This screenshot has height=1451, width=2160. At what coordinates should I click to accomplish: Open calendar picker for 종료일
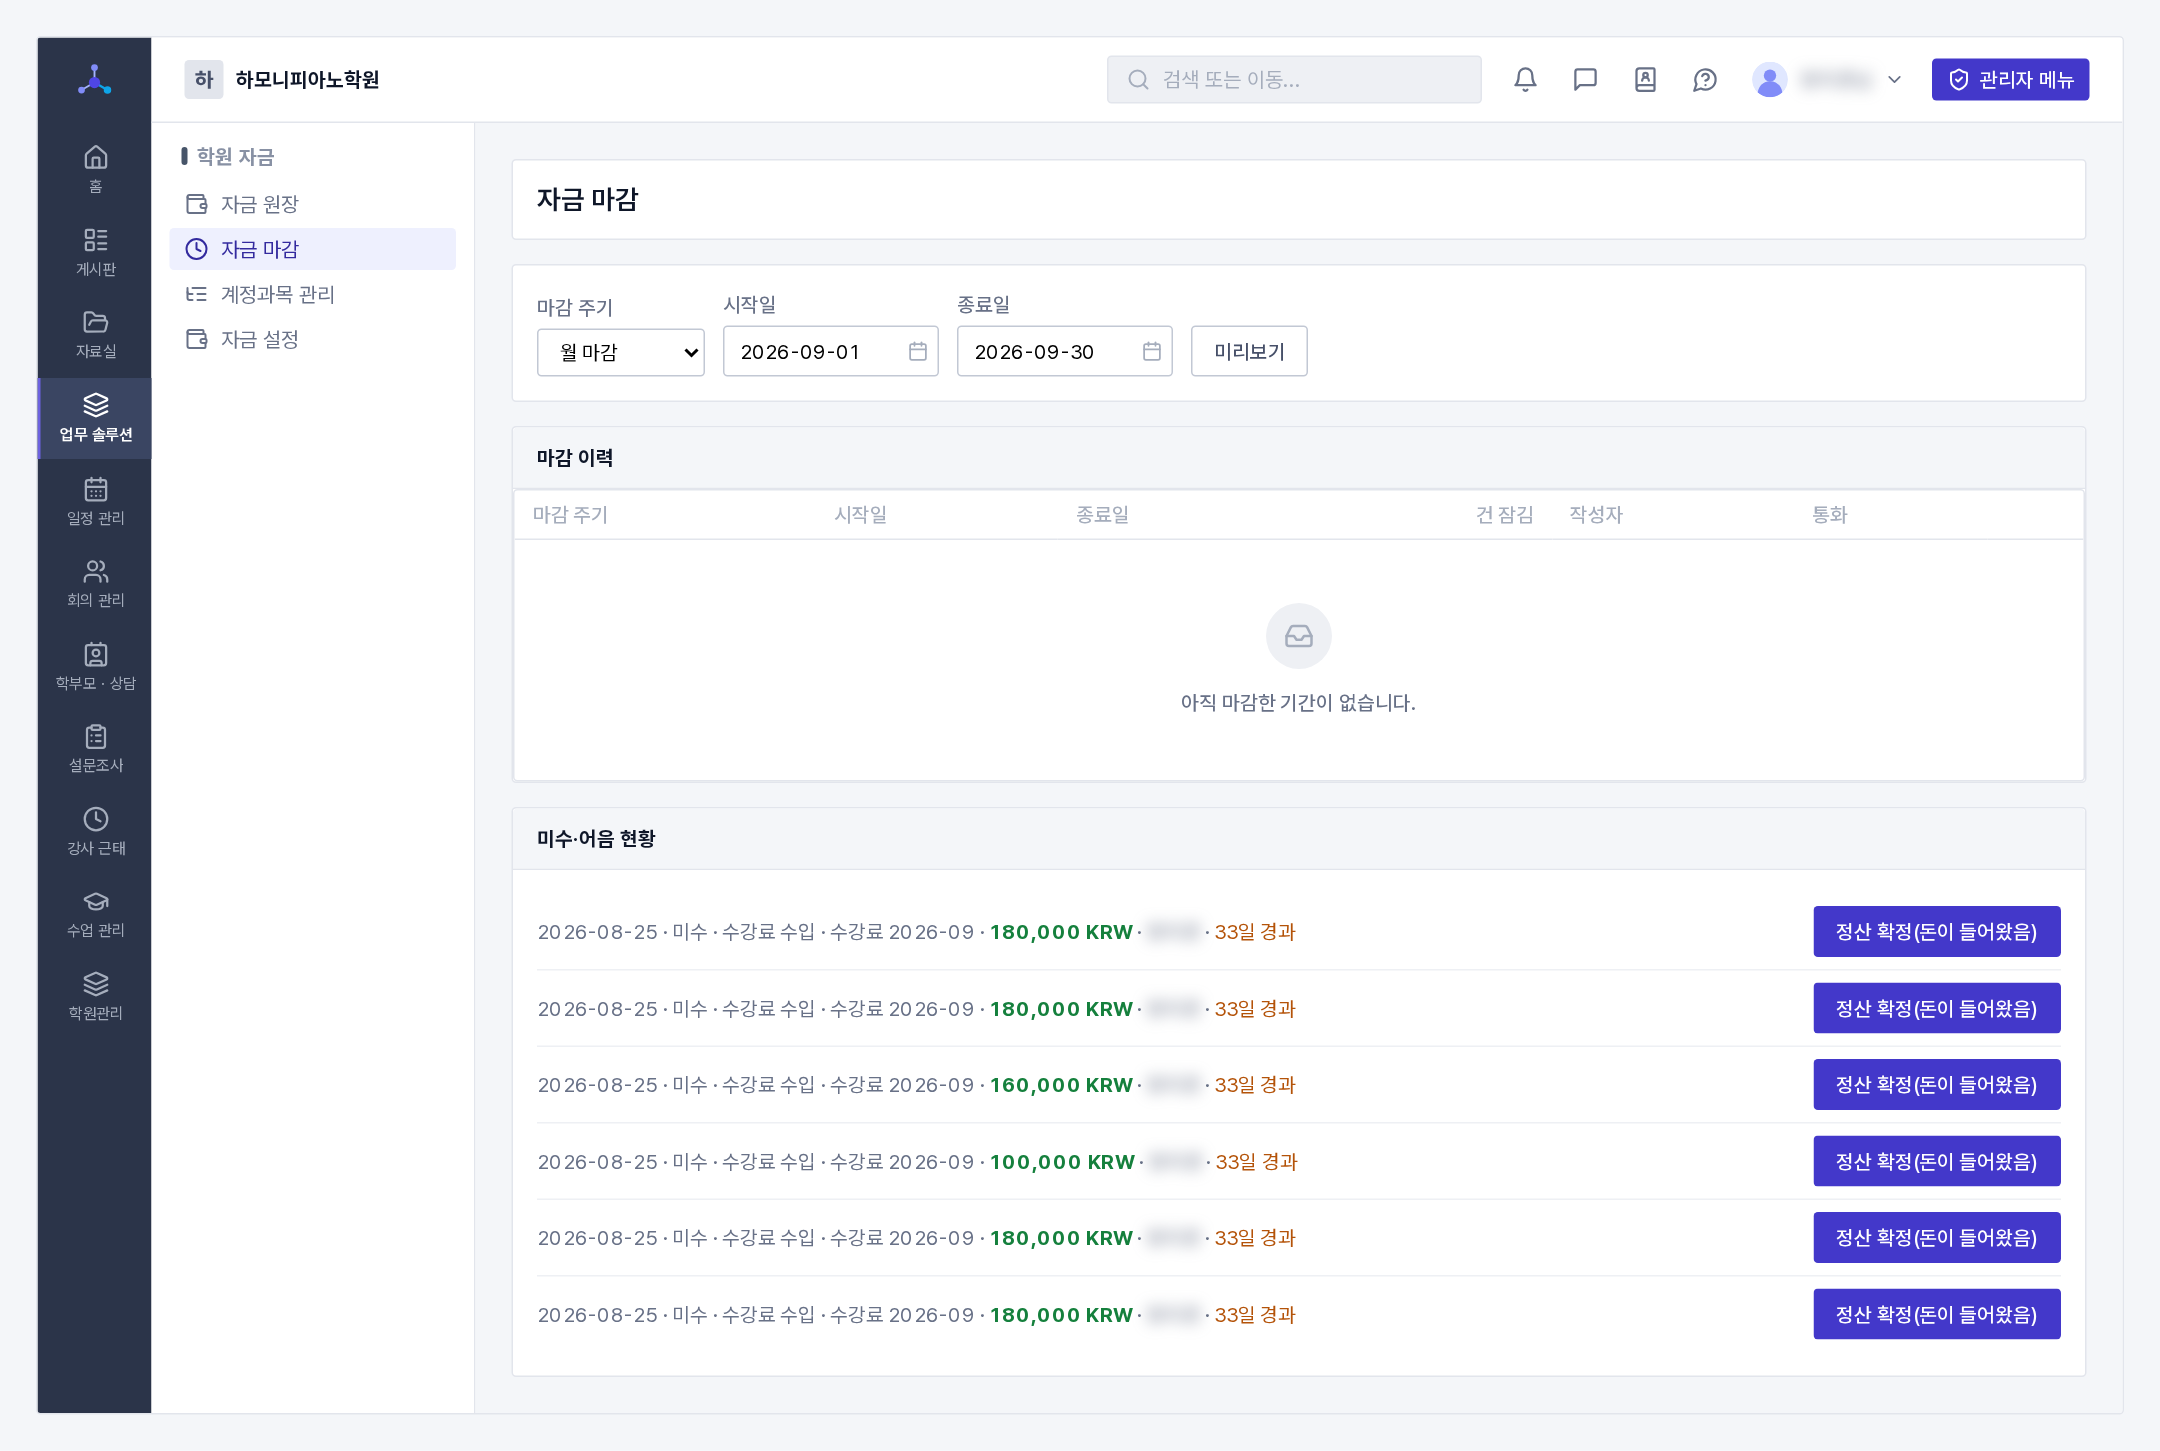pos(1151,352)
